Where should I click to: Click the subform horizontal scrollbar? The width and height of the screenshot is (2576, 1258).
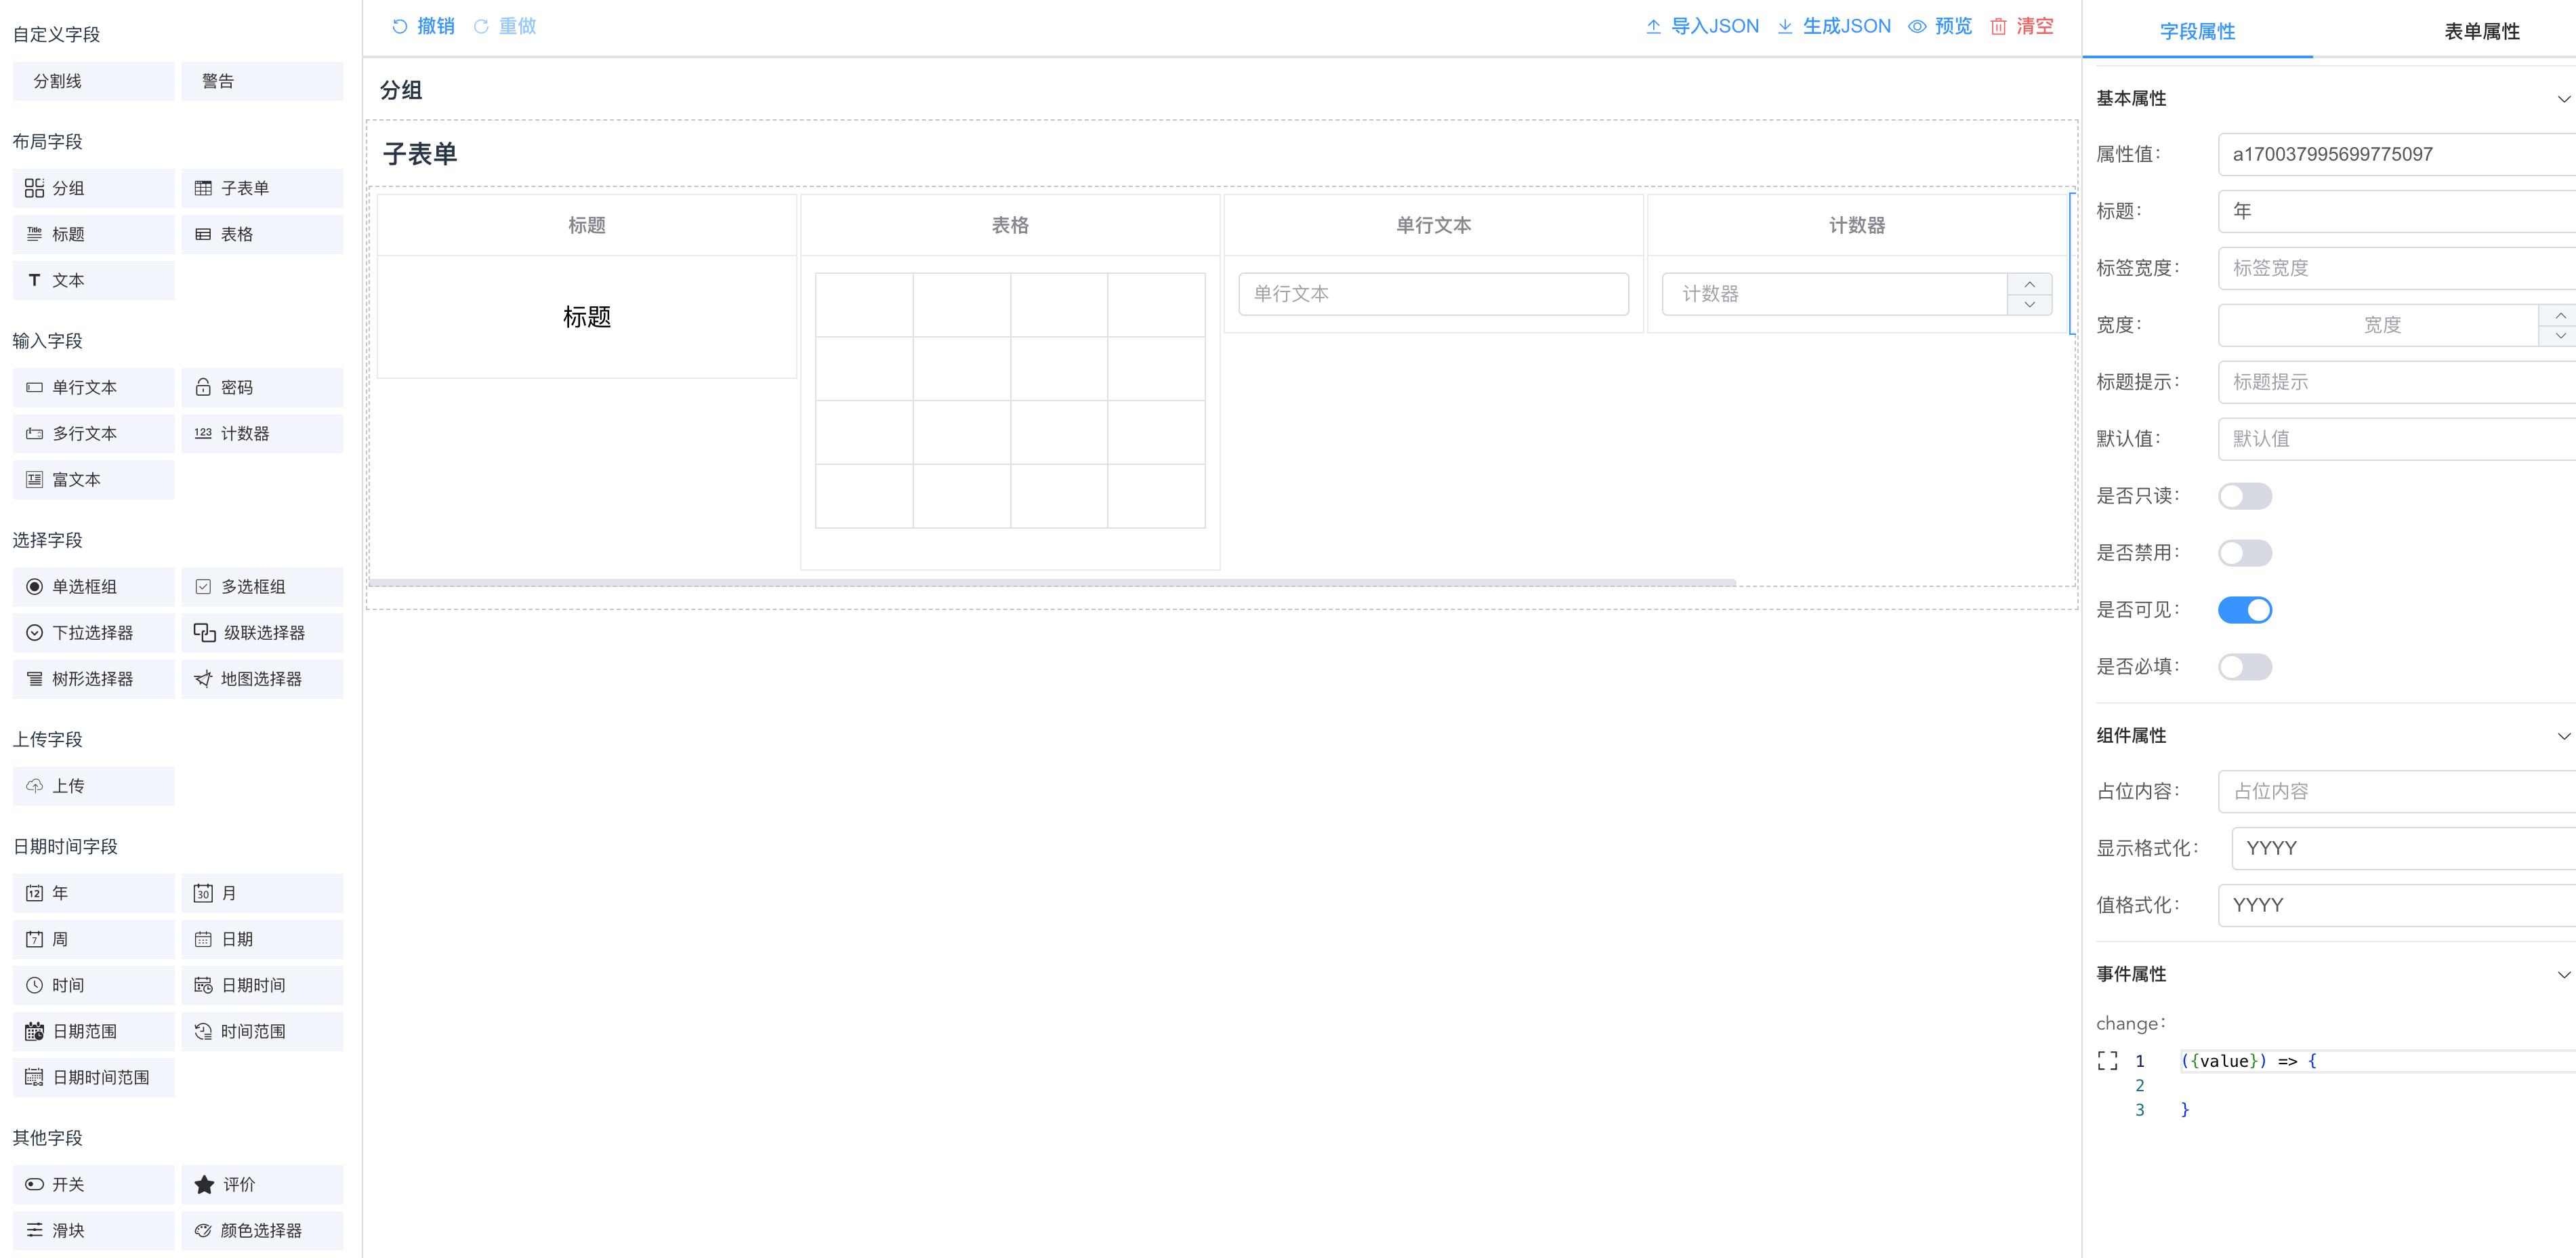click(1052, 582)
